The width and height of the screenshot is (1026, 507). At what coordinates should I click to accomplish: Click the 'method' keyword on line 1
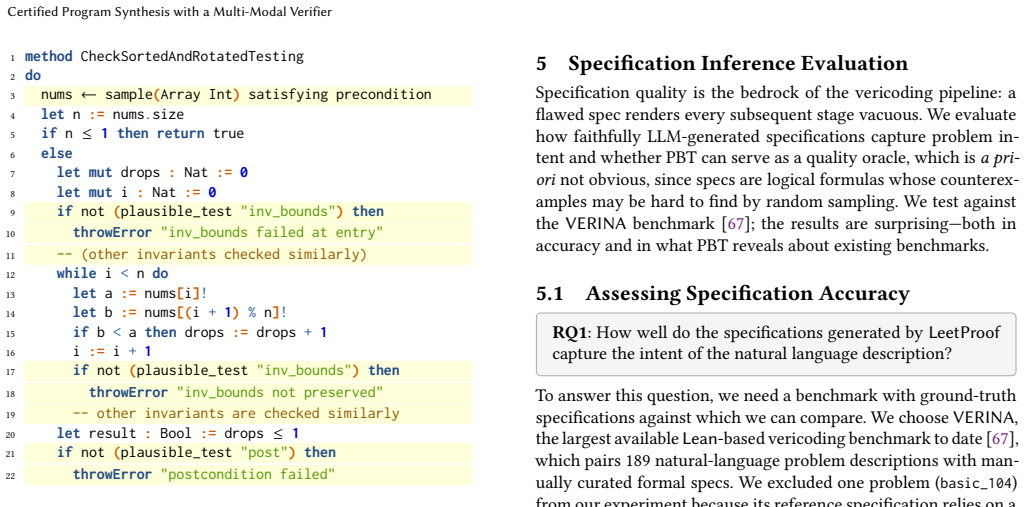point(48,56)
